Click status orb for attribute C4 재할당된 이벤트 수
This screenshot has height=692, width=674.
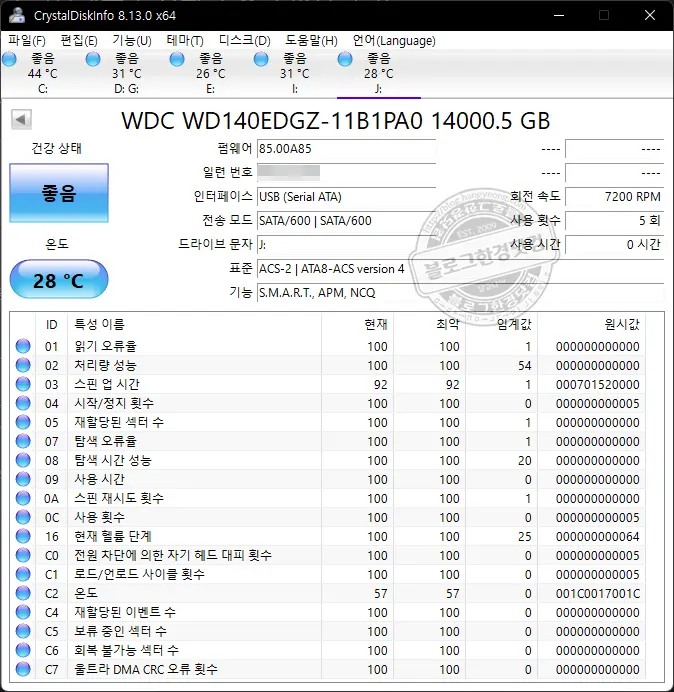(x=23, y=612)
